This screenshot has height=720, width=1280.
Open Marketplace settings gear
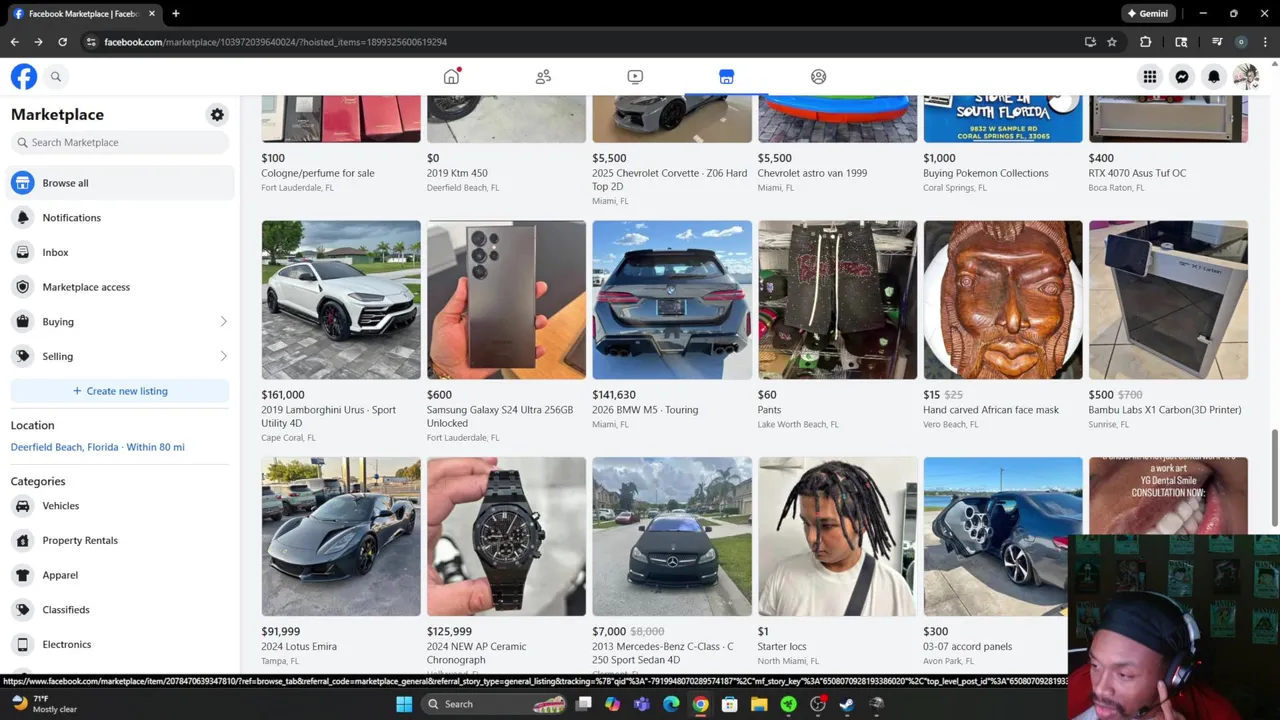click(217, 115)
